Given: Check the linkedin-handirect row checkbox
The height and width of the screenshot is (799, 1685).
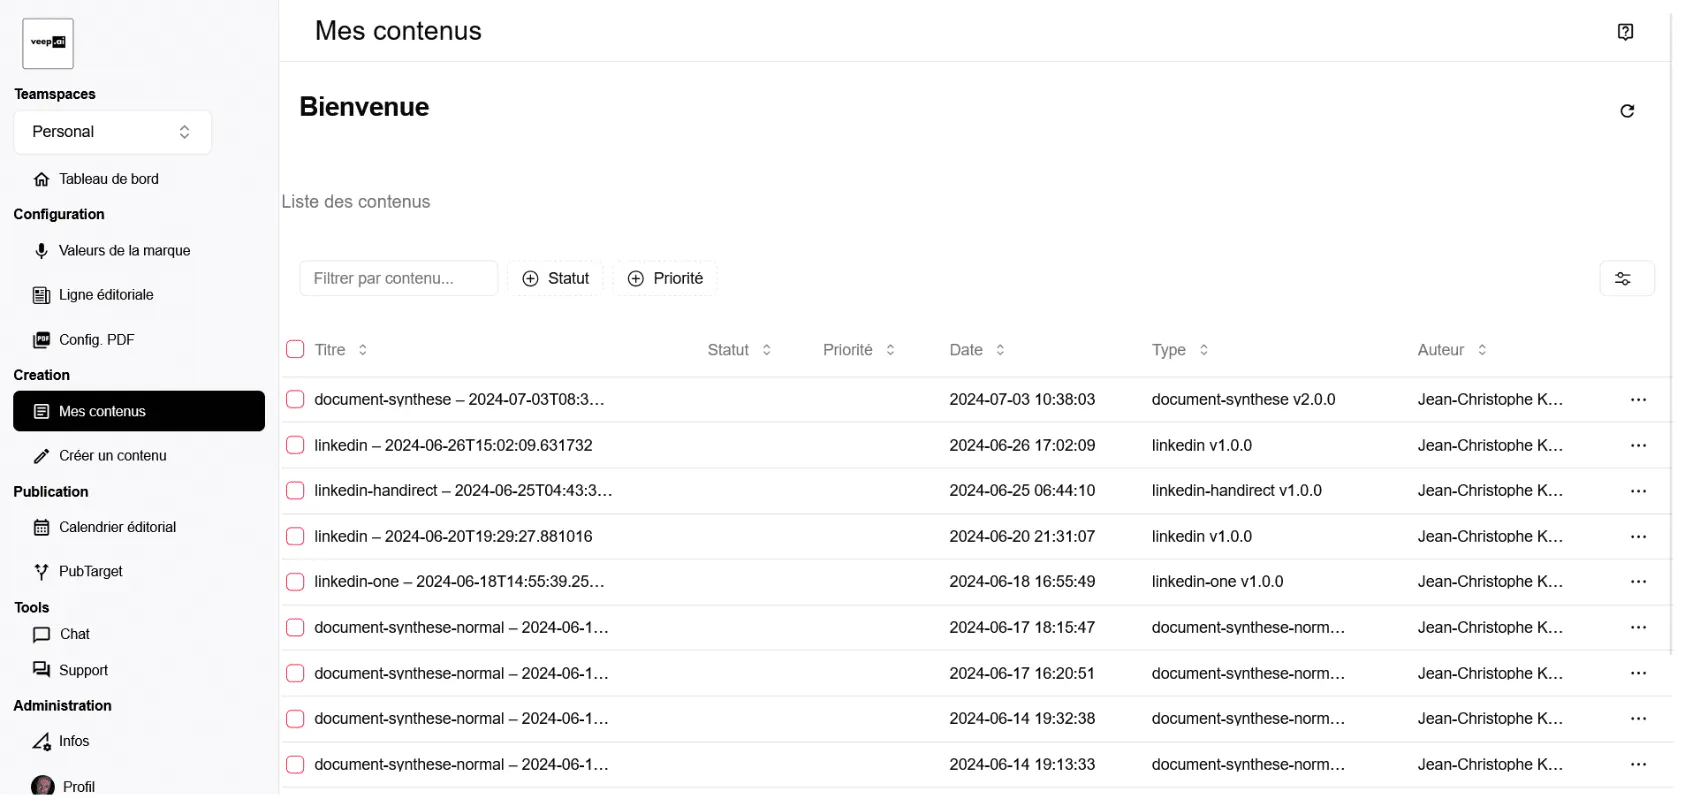Looking at the screenshot, I should click(x=295, y=491).
